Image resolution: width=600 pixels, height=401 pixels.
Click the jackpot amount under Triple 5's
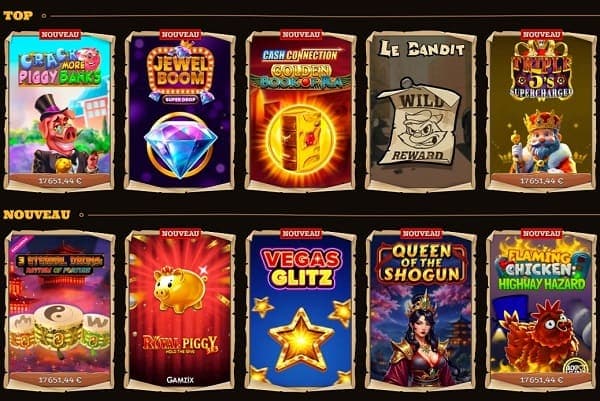click(541, 181)
